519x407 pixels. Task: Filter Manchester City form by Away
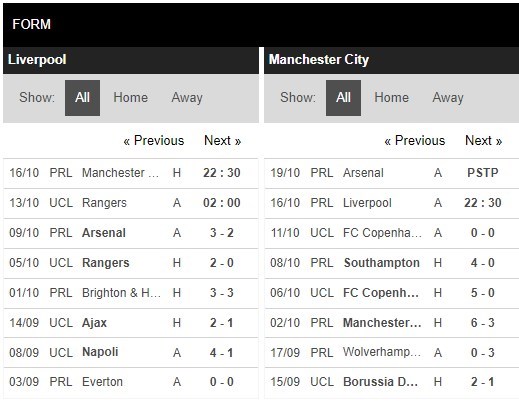coord(448,98)
